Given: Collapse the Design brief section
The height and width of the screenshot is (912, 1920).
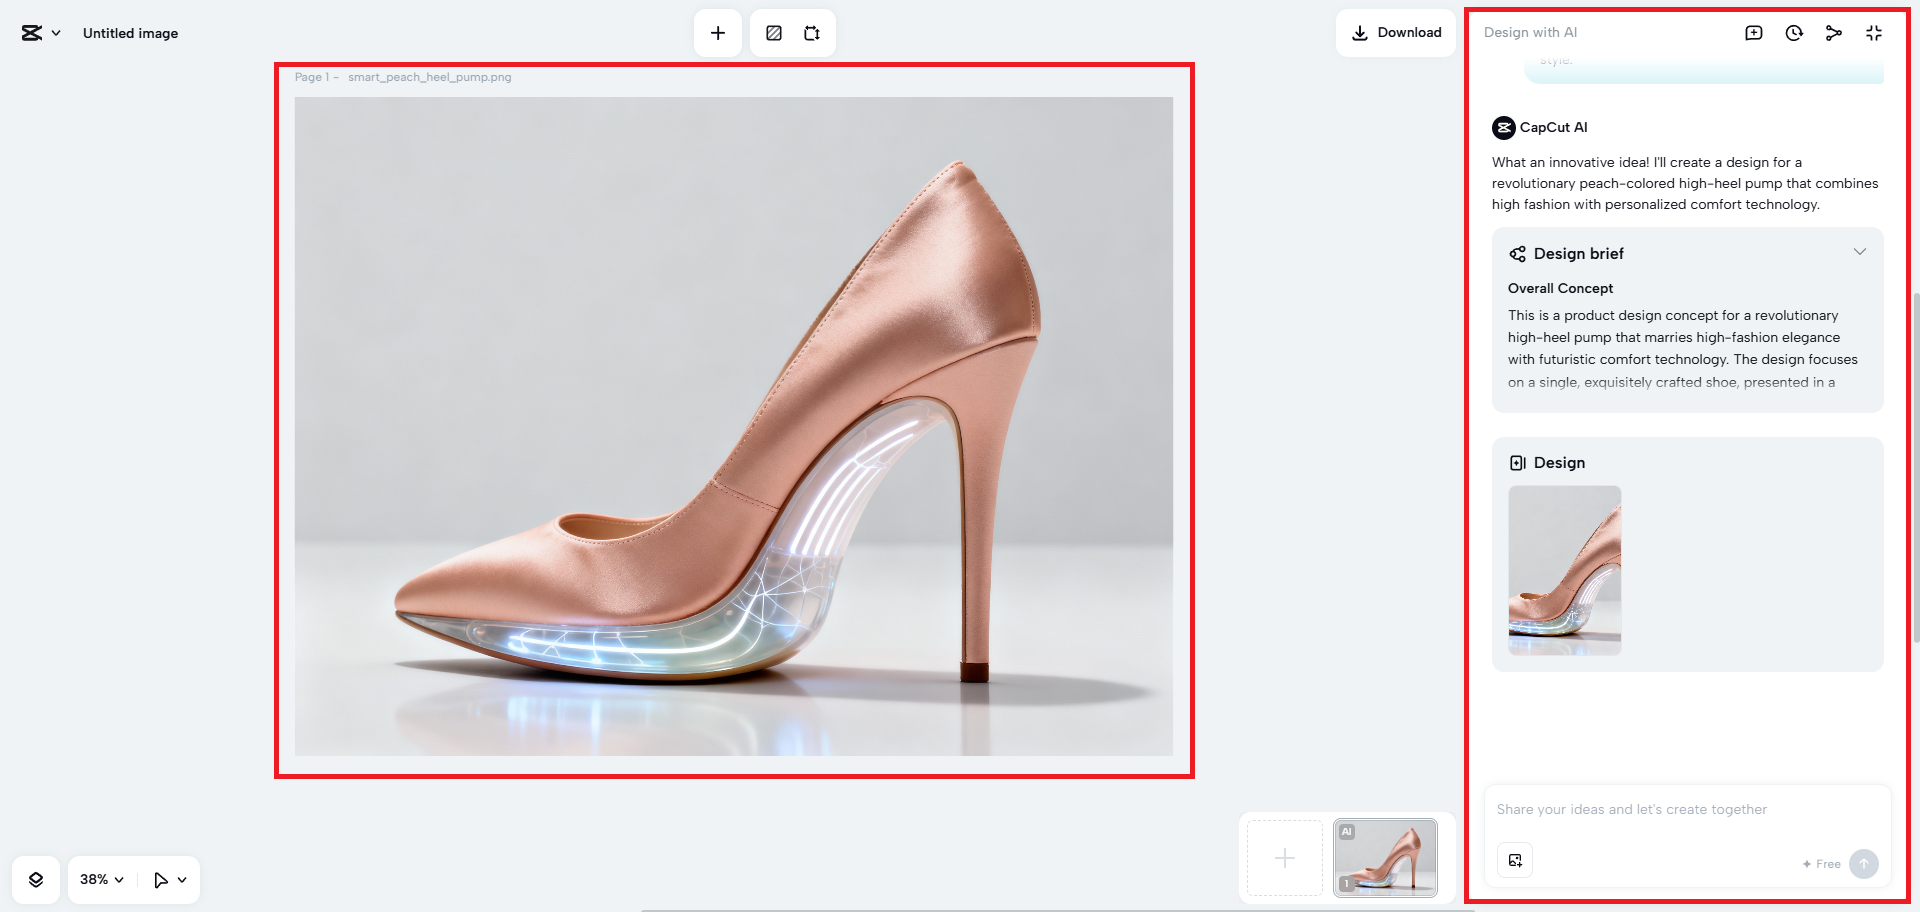Looking at the screenshot, I should point(1860,252).
